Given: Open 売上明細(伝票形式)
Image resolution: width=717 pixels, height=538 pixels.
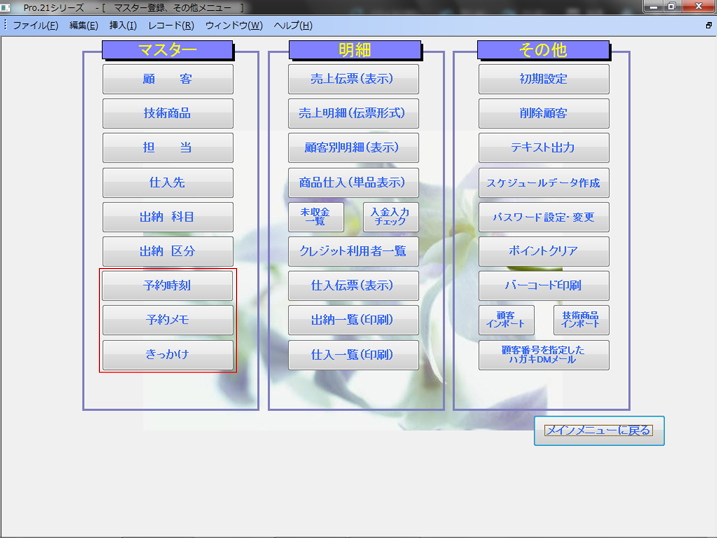Looking at the screenshot, I should coord(353,113).
